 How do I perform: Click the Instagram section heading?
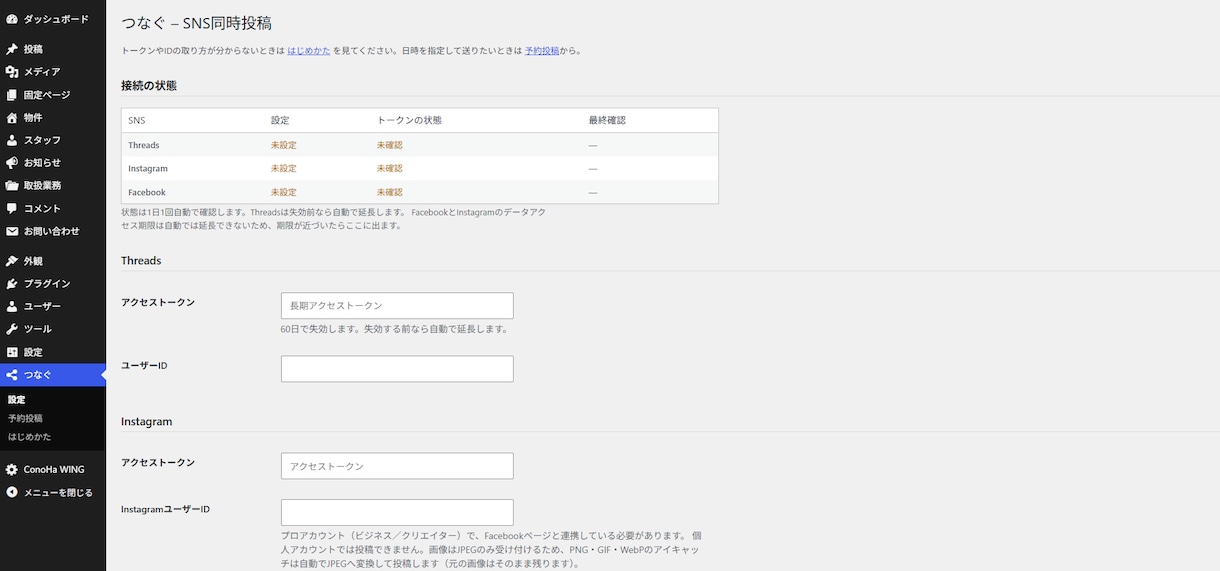pyautogui.click(x=147, y=421)
